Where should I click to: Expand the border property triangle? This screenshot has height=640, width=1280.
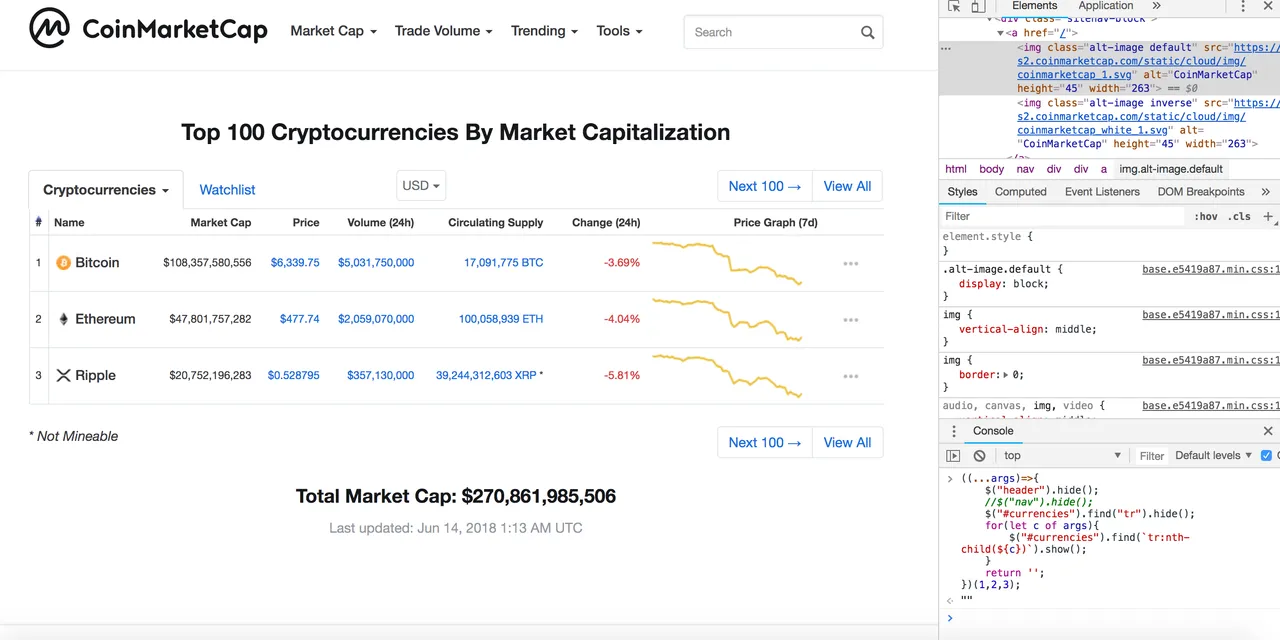point(1006,375)
